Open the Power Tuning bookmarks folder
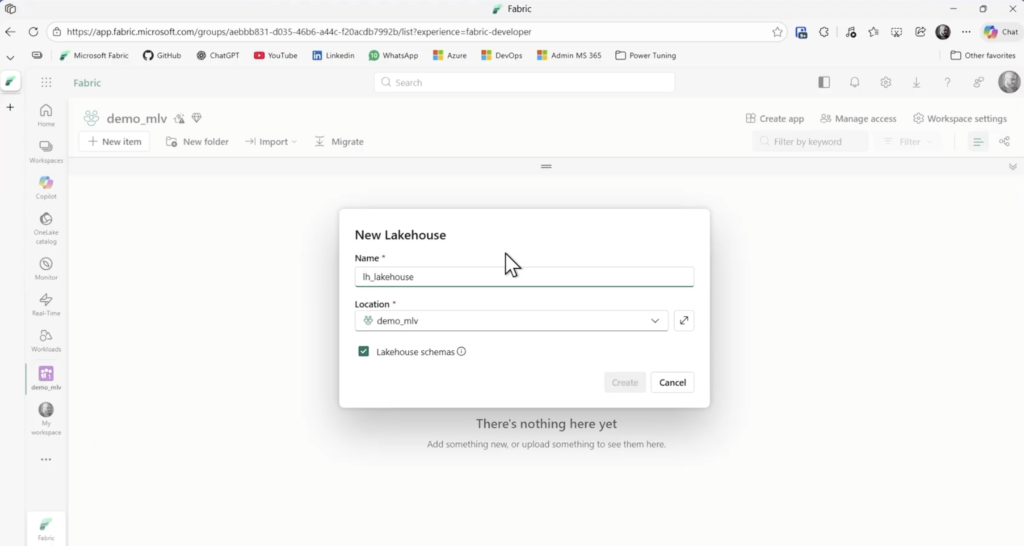 (645, 56)
